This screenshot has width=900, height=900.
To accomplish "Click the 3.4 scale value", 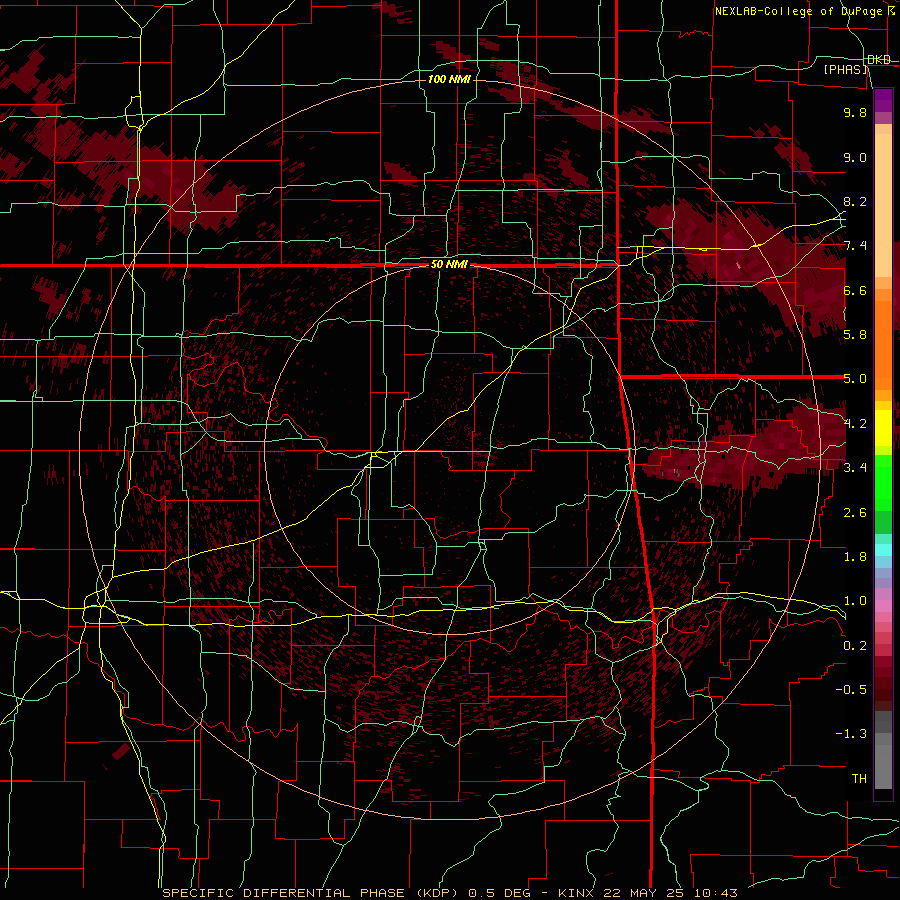I will (x=855, y=468).
